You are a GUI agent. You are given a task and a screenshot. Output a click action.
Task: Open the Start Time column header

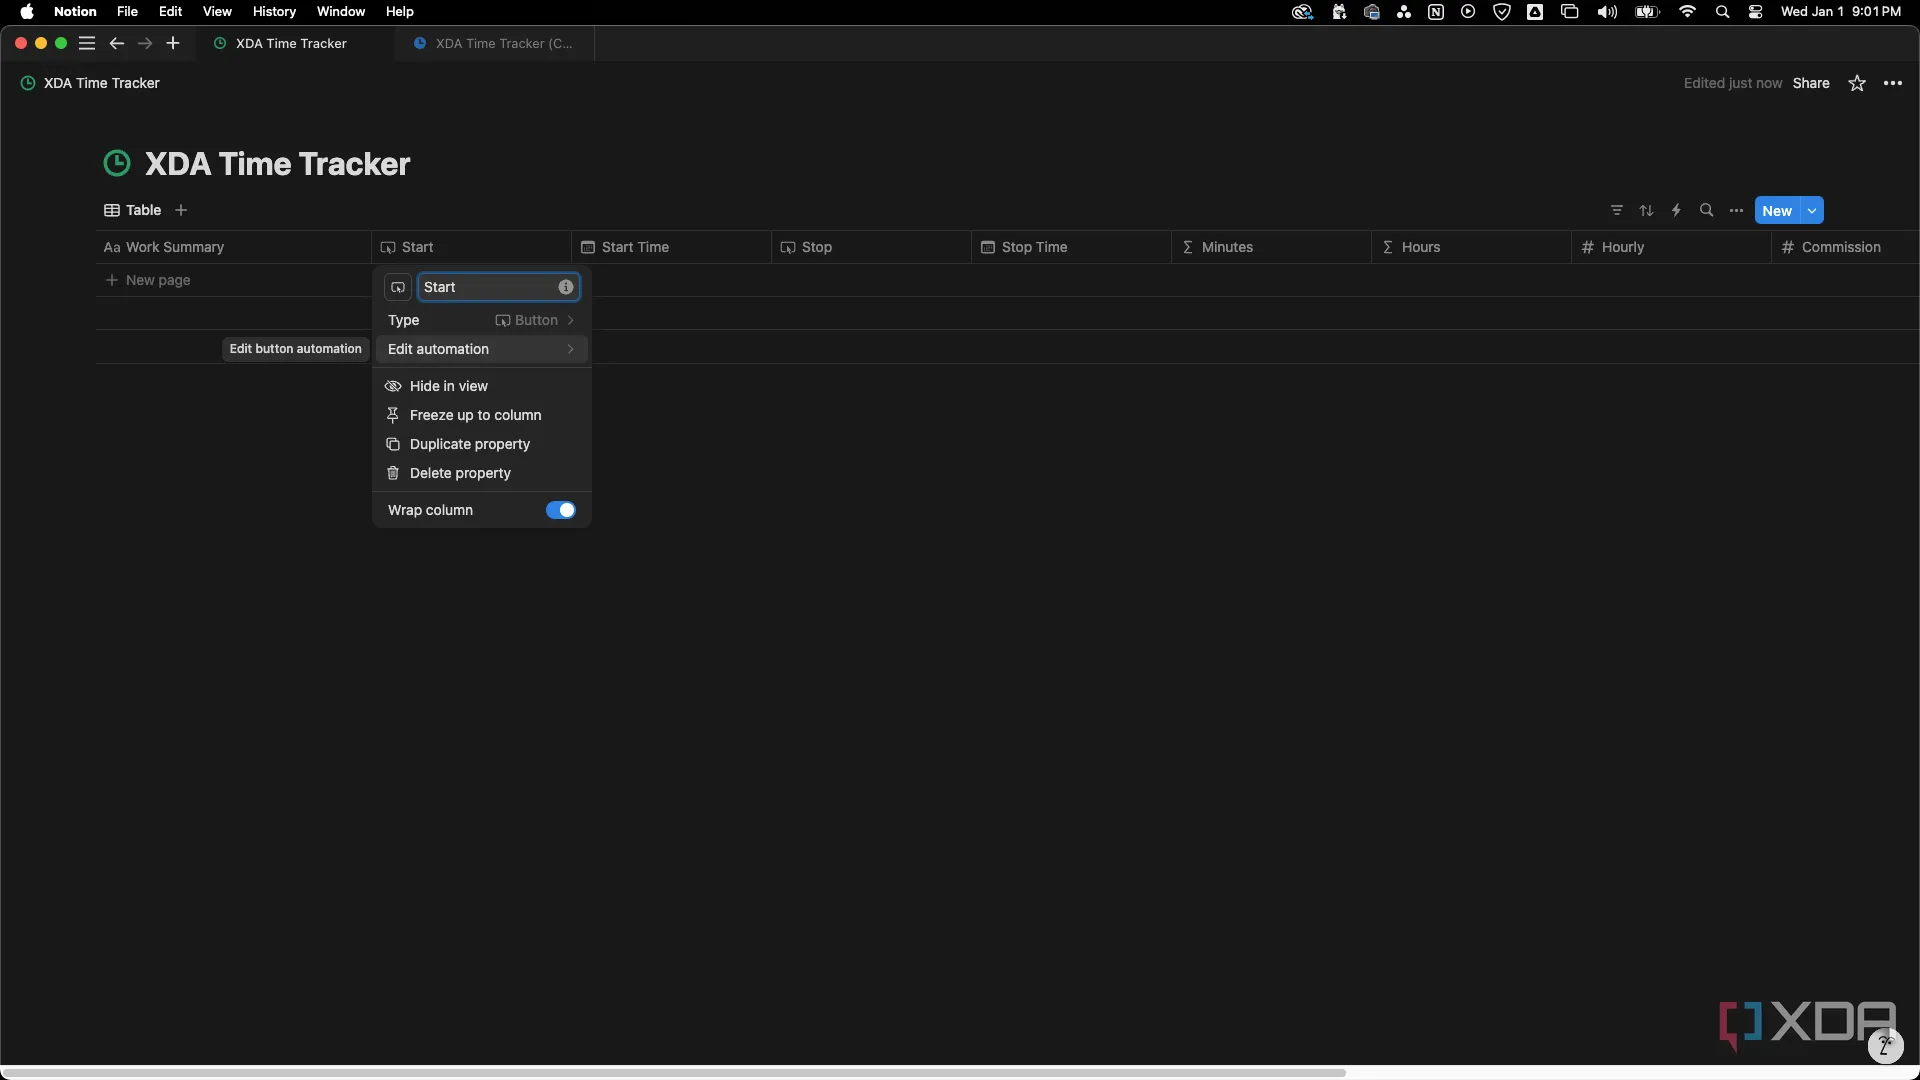click(x=671, y=247)
